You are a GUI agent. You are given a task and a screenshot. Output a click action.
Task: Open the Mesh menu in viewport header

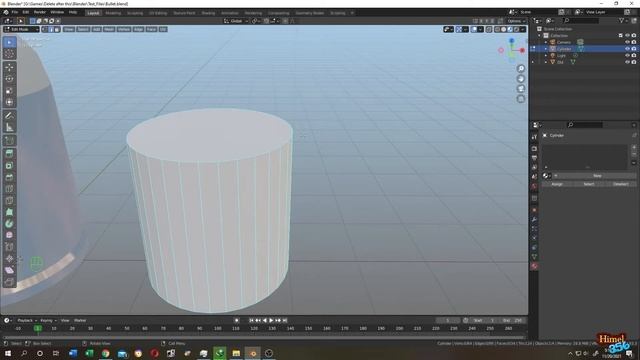109,29
